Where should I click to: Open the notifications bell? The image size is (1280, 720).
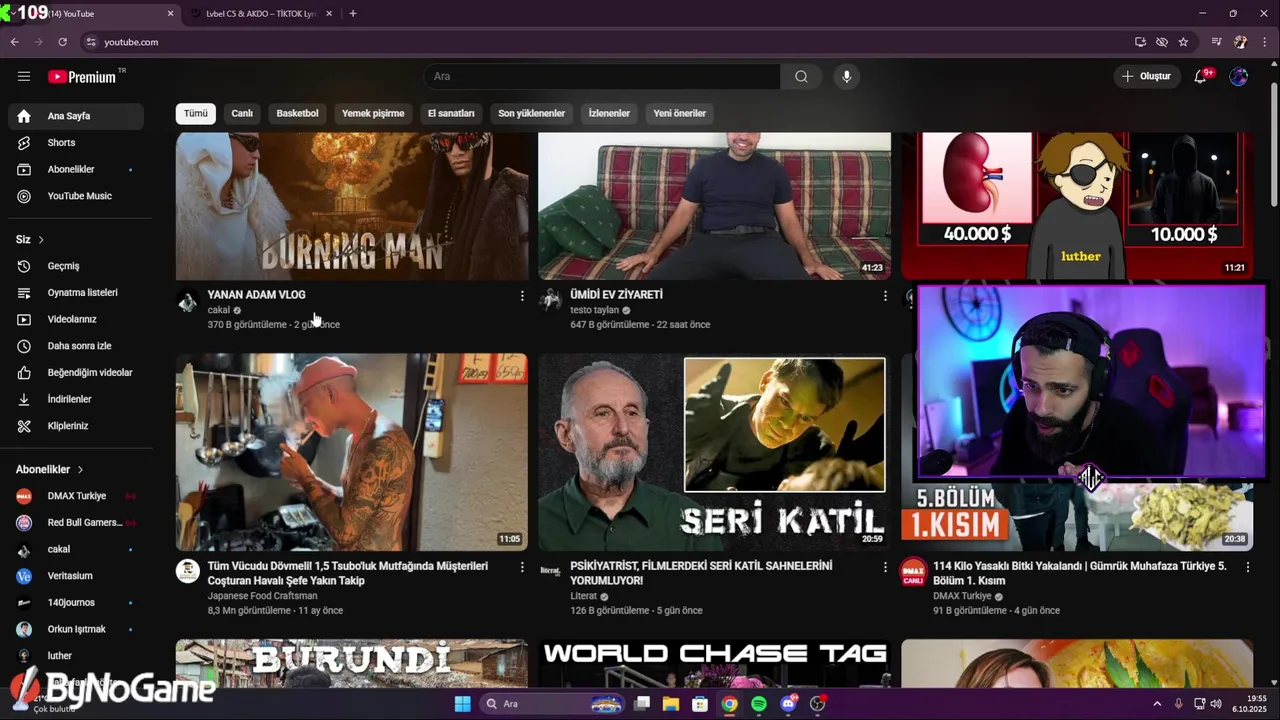pos(1200,77)
